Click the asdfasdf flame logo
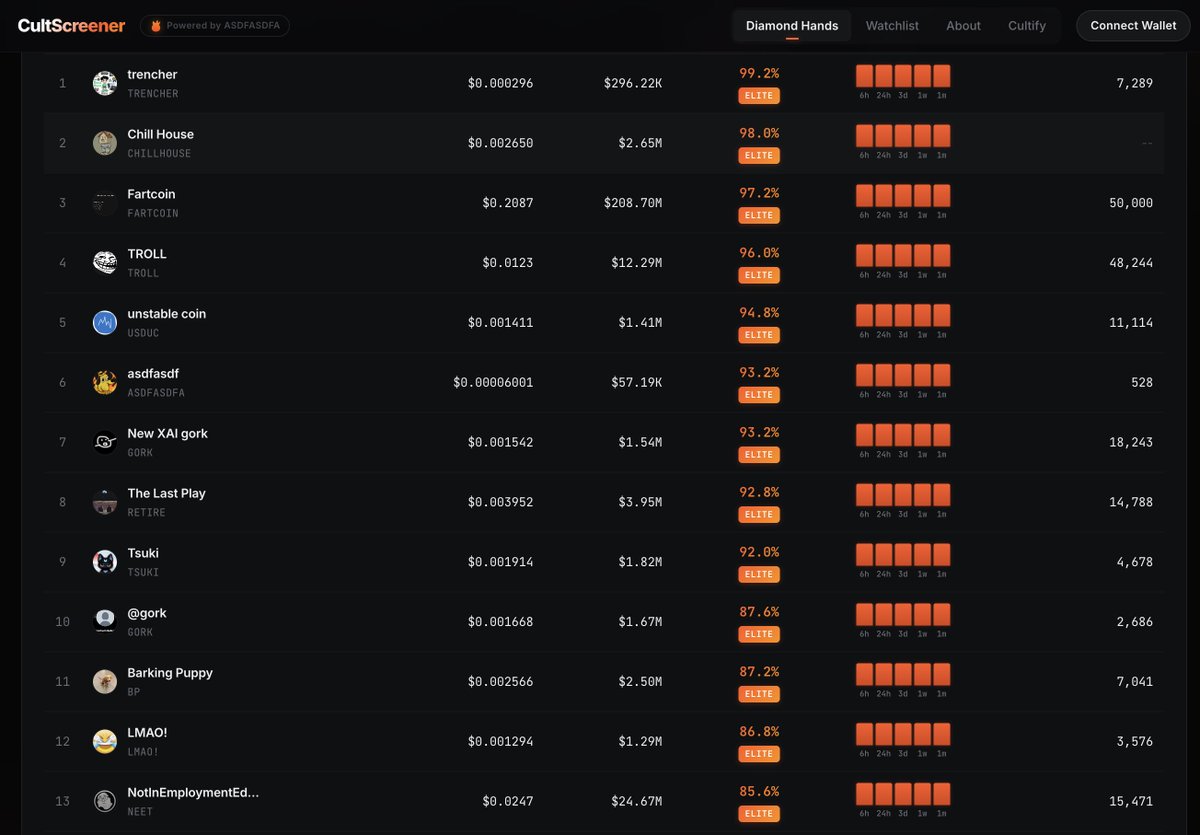This screenshot has height=835, width=1200. pyautogui.click(x=104, y=382)
